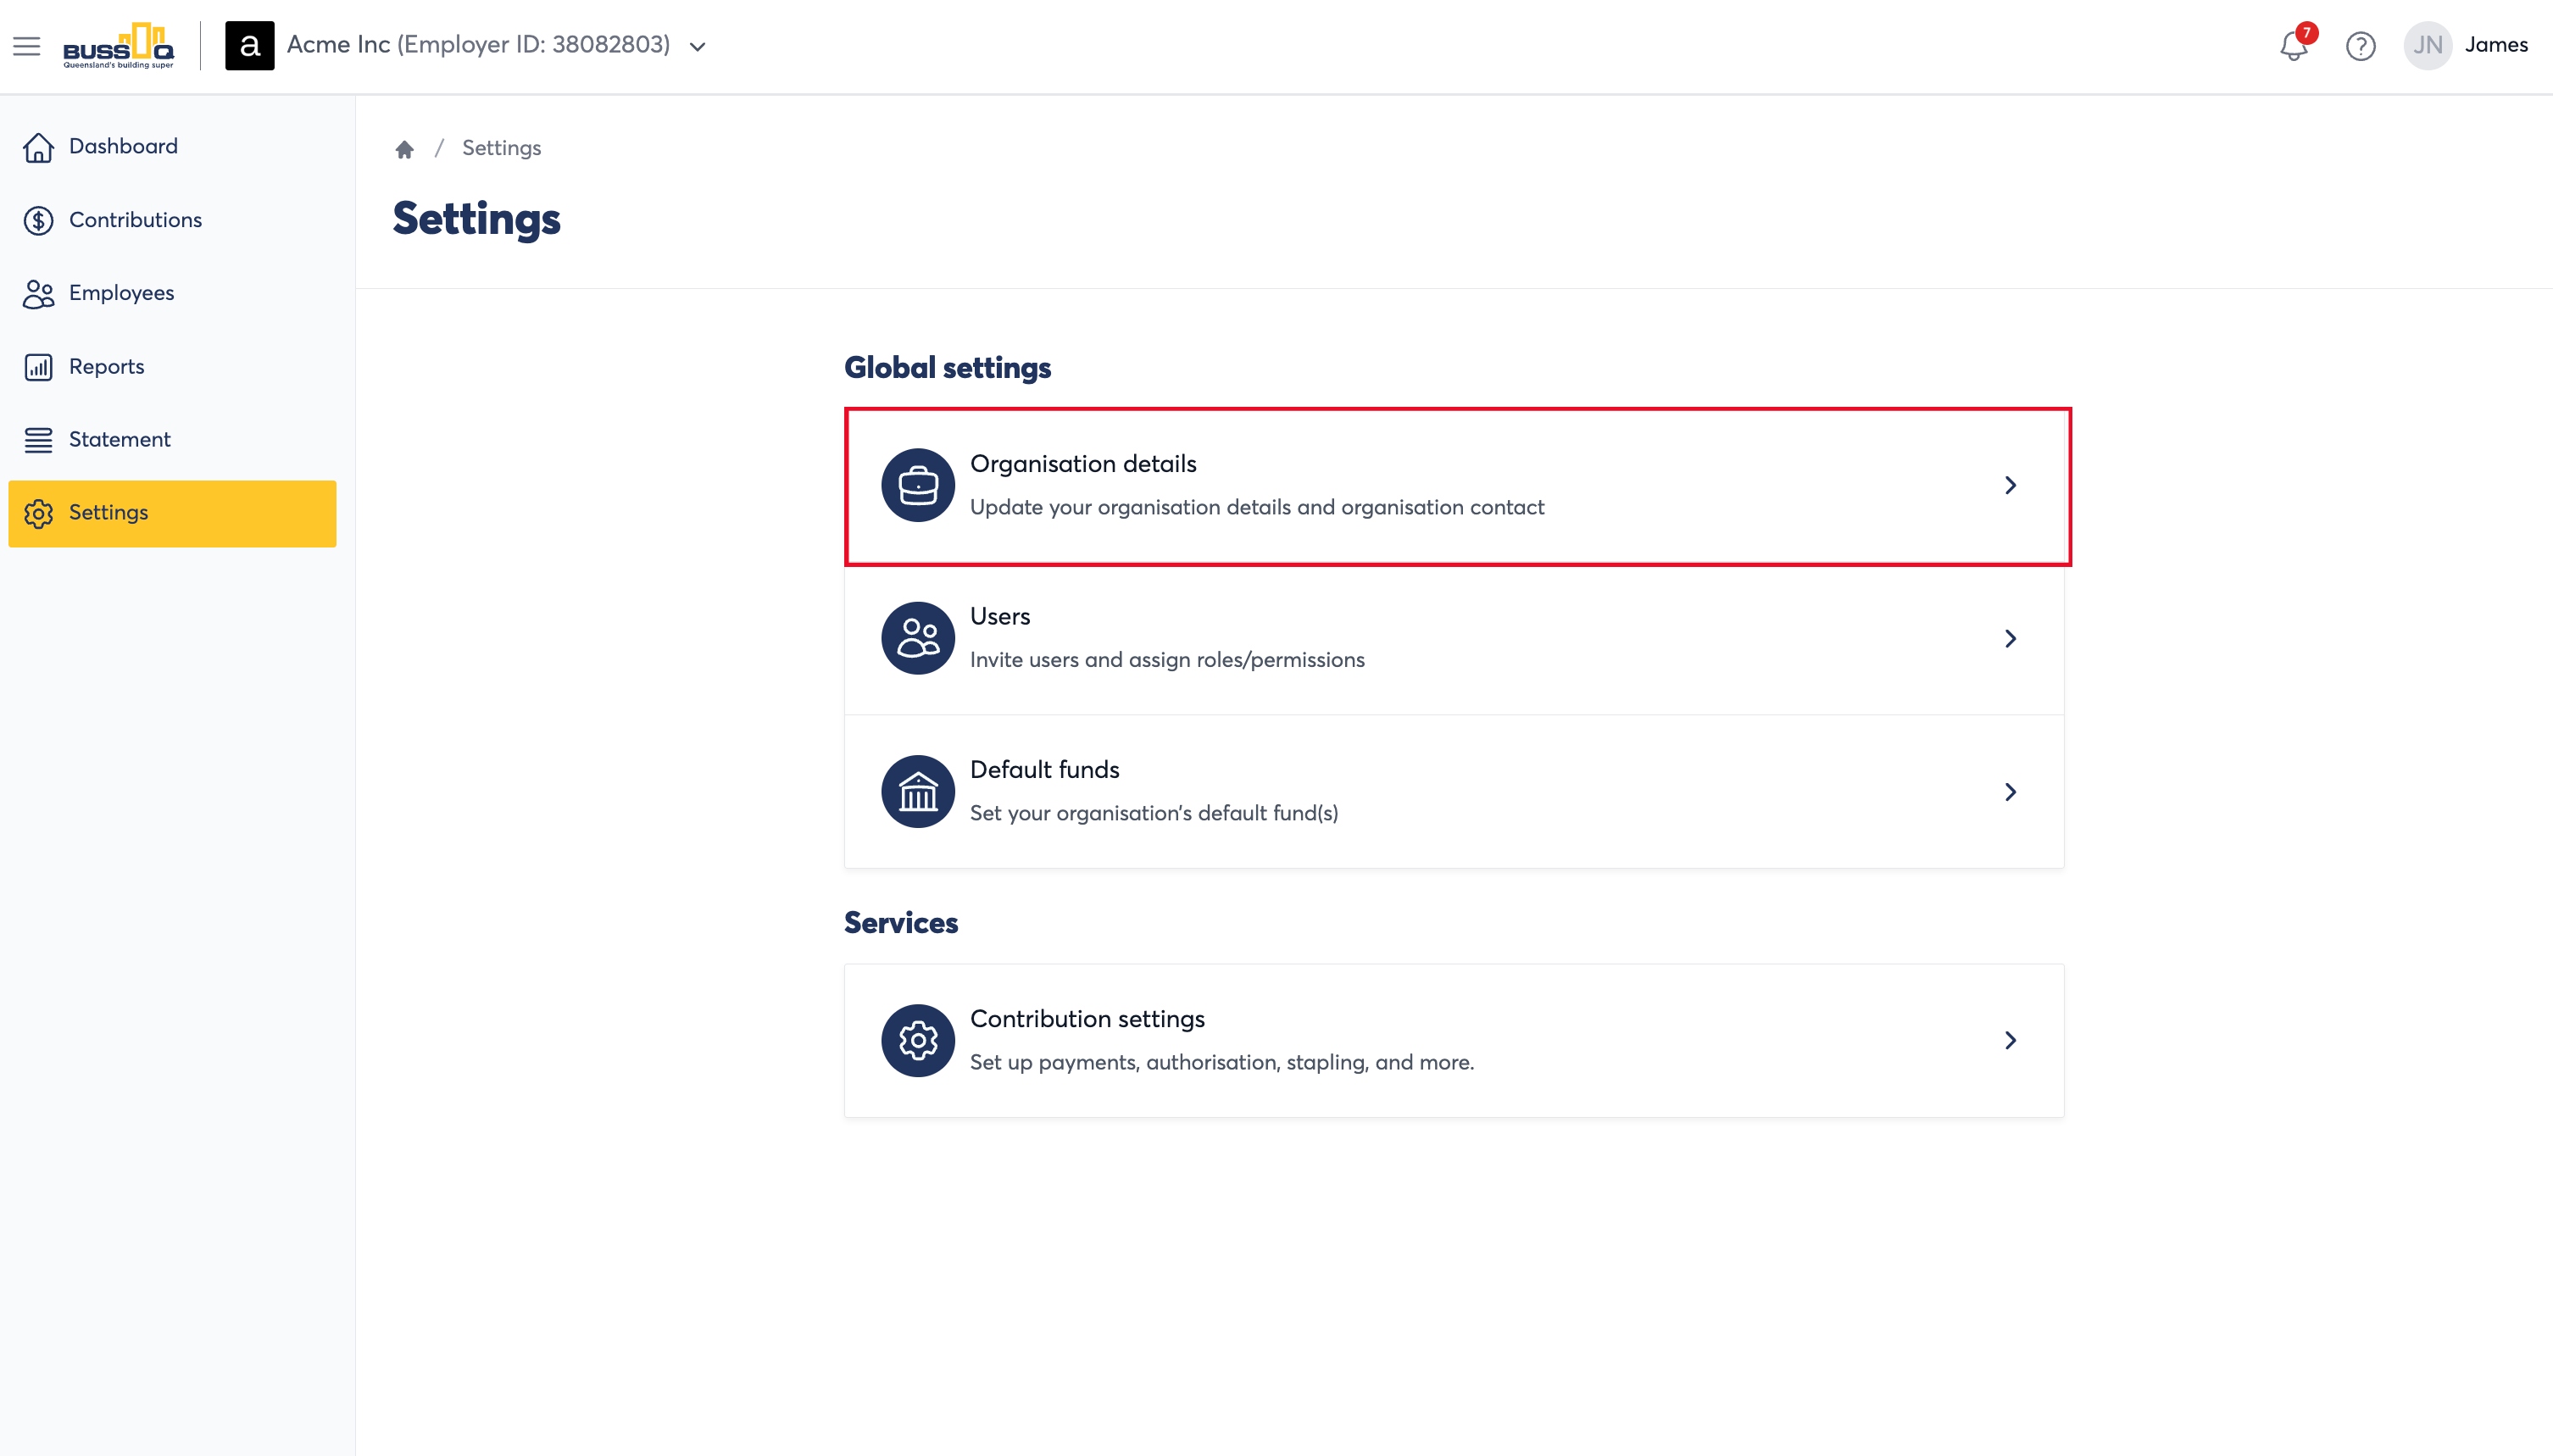Viewport: 2553px width, 1456px height.
Task: Click the BUSSQ logo
Action: [x=119, y=46]
